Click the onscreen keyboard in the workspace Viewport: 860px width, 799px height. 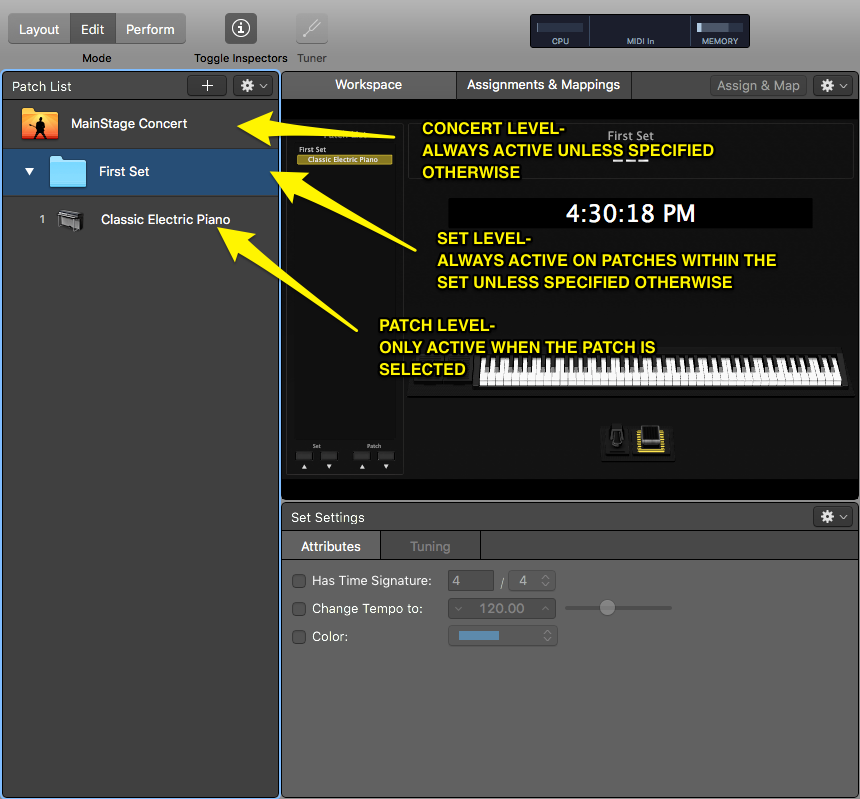(660, 371)
